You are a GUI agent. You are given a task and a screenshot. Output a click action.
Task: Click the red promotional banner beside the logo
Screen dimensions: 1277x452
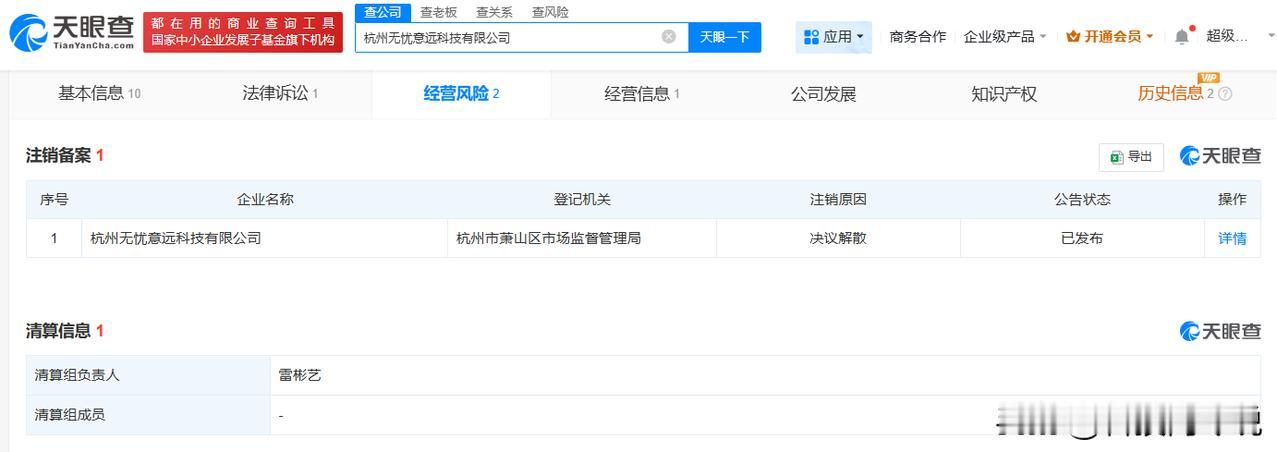[x=243, y=32]
